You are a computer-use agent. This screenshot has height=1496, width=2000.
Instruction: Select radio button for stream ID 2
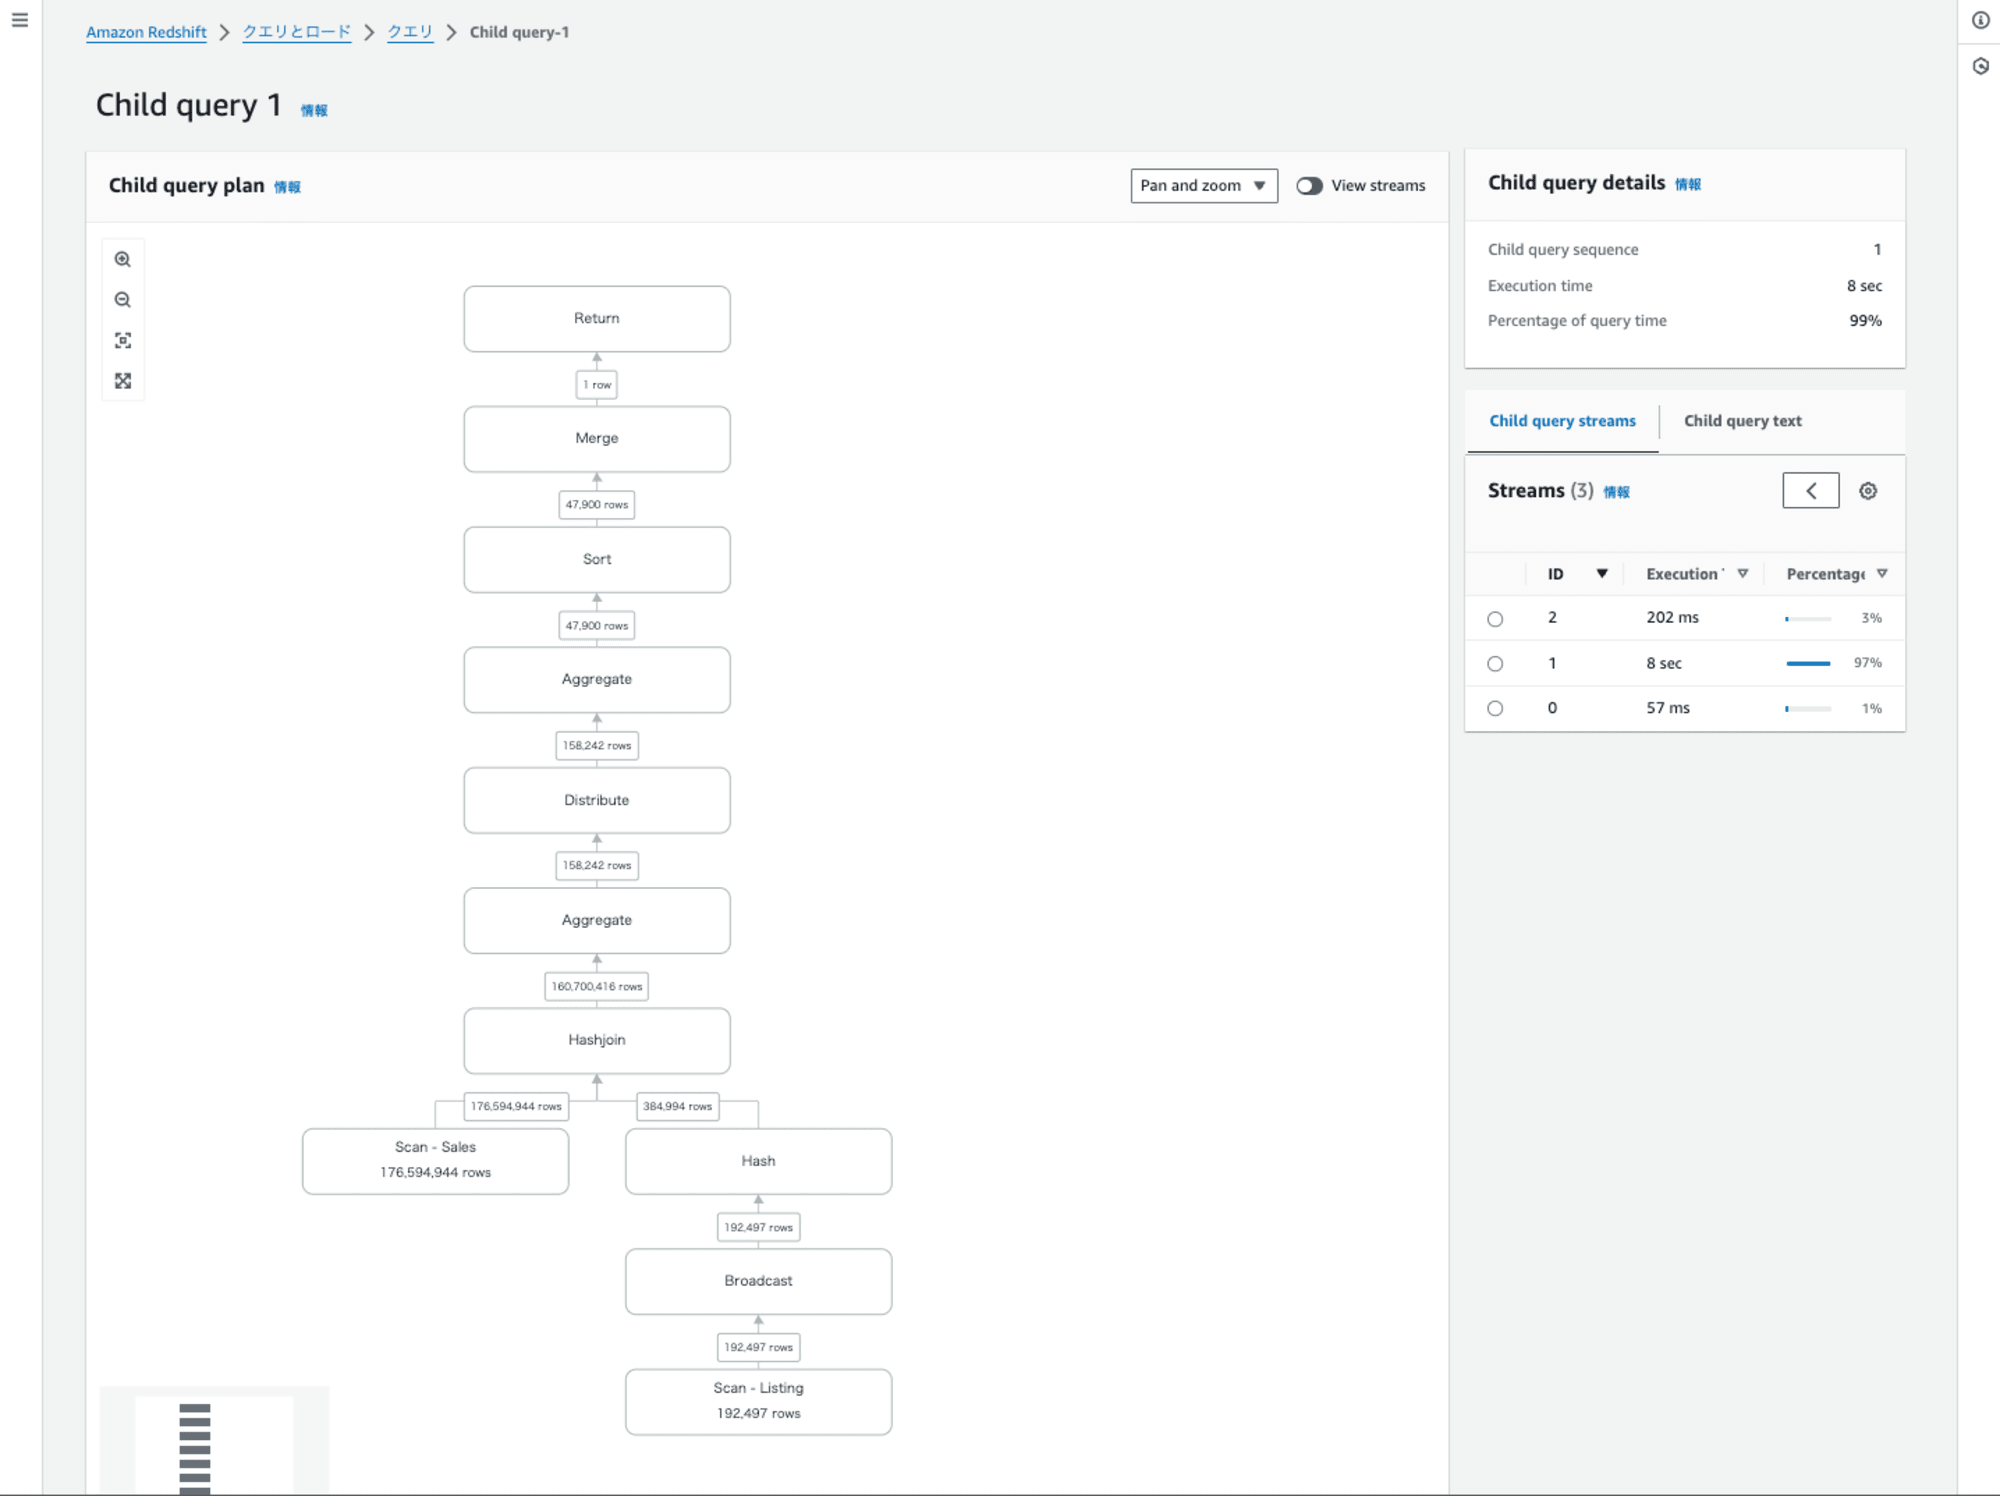[x=1495, y=619]
